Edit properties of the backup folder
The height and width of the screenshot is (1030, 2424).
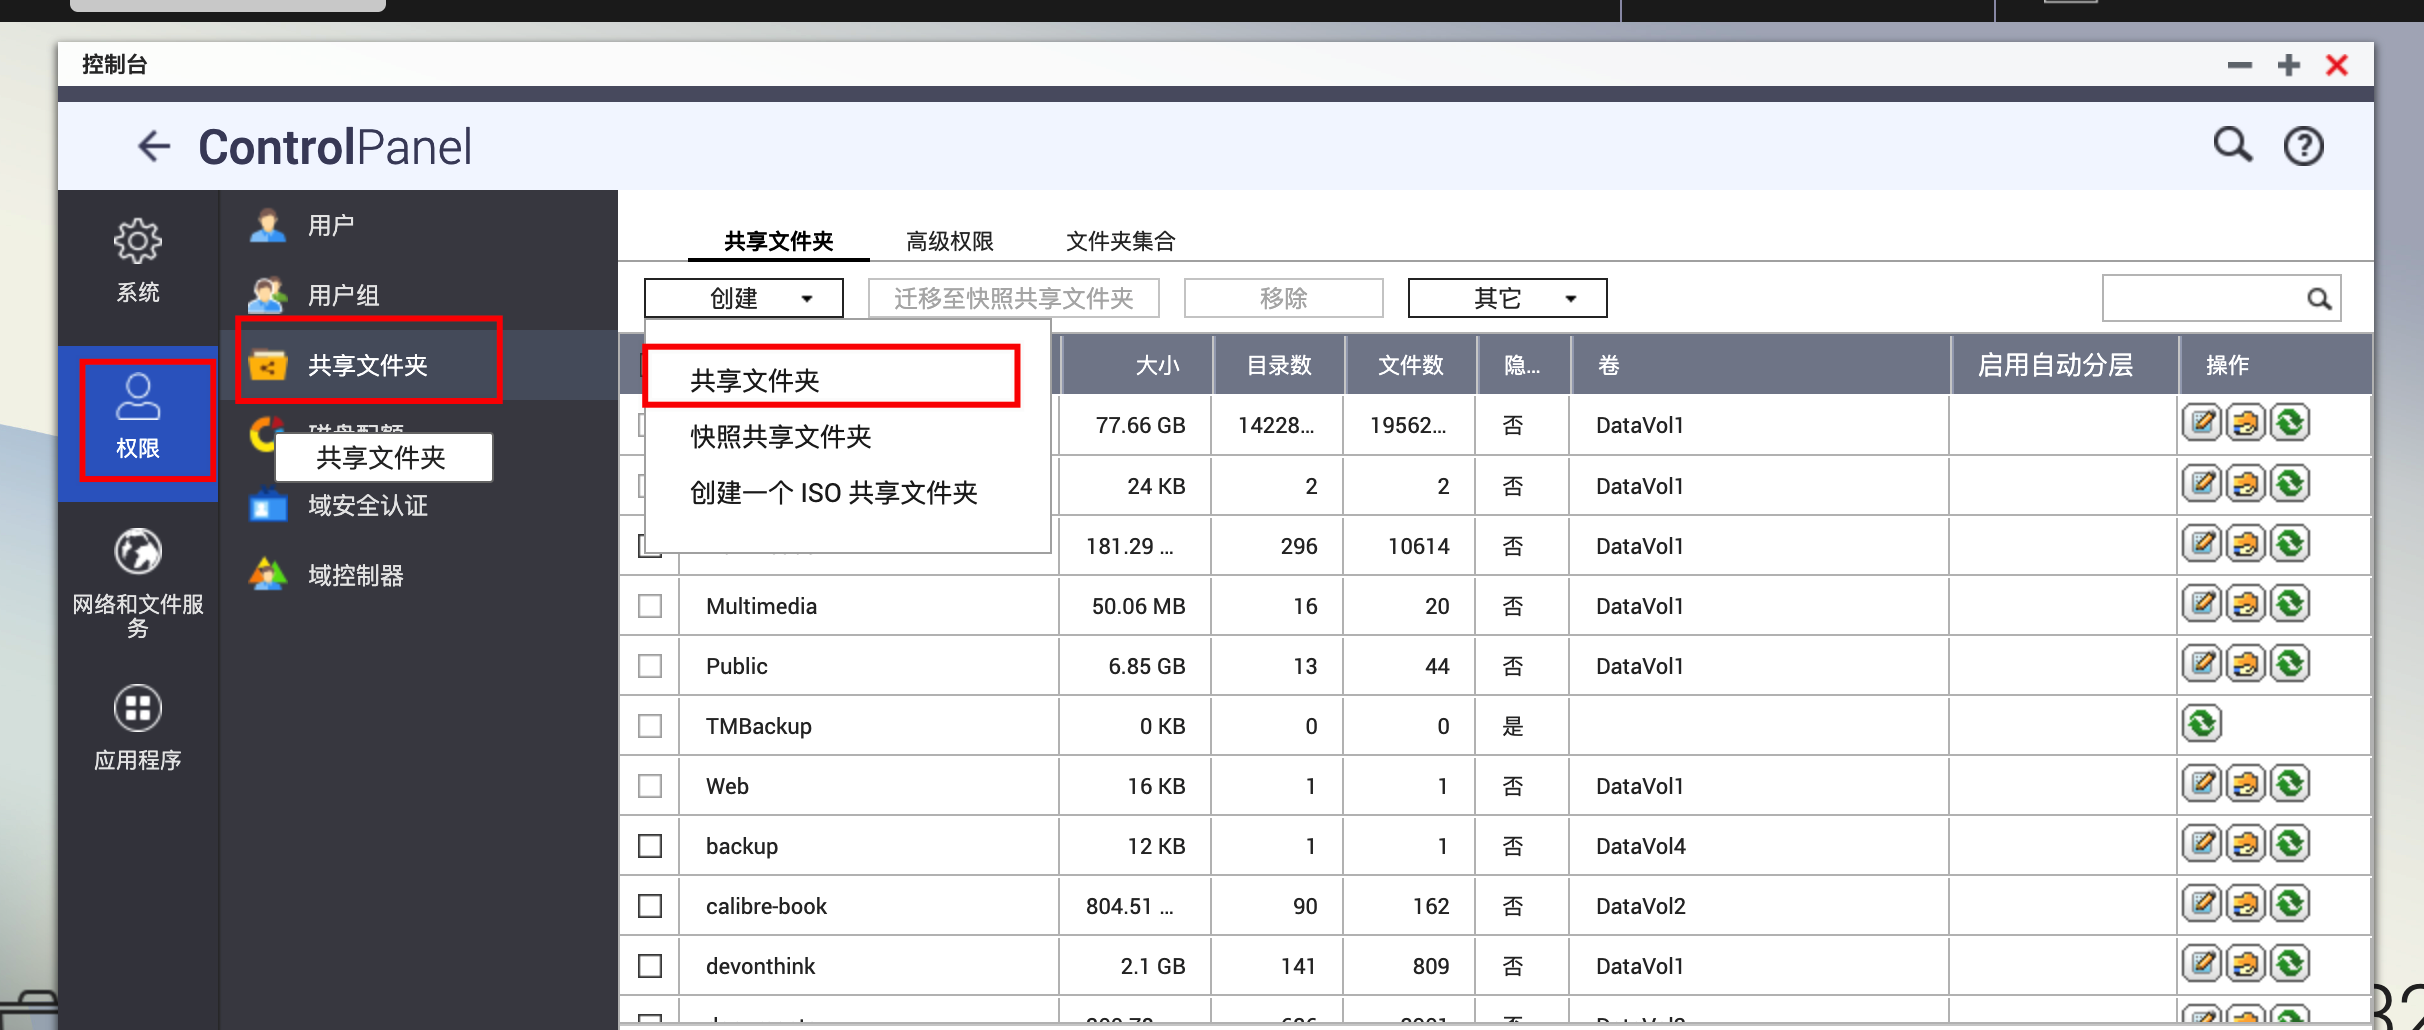[2202, 844]
